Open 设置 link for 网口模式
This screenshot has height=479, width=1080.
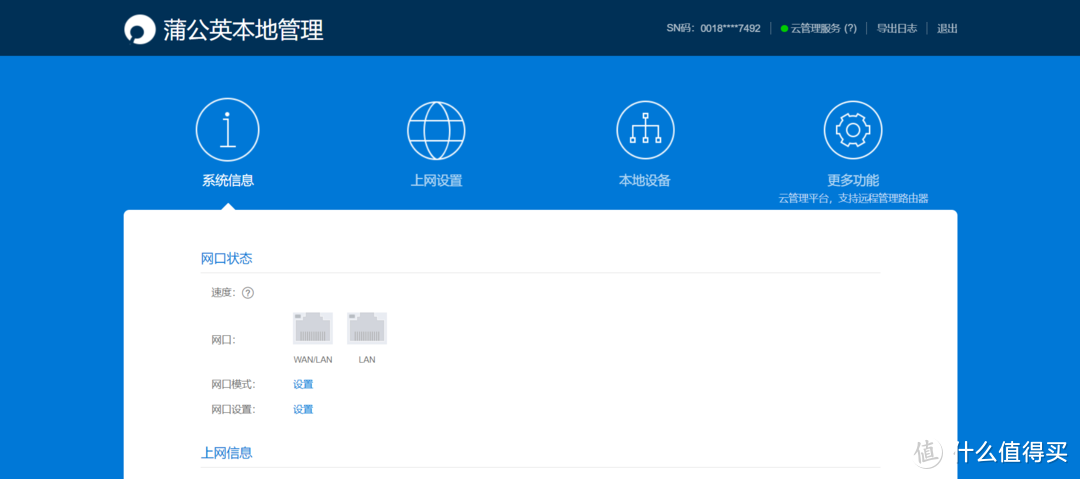303,385
